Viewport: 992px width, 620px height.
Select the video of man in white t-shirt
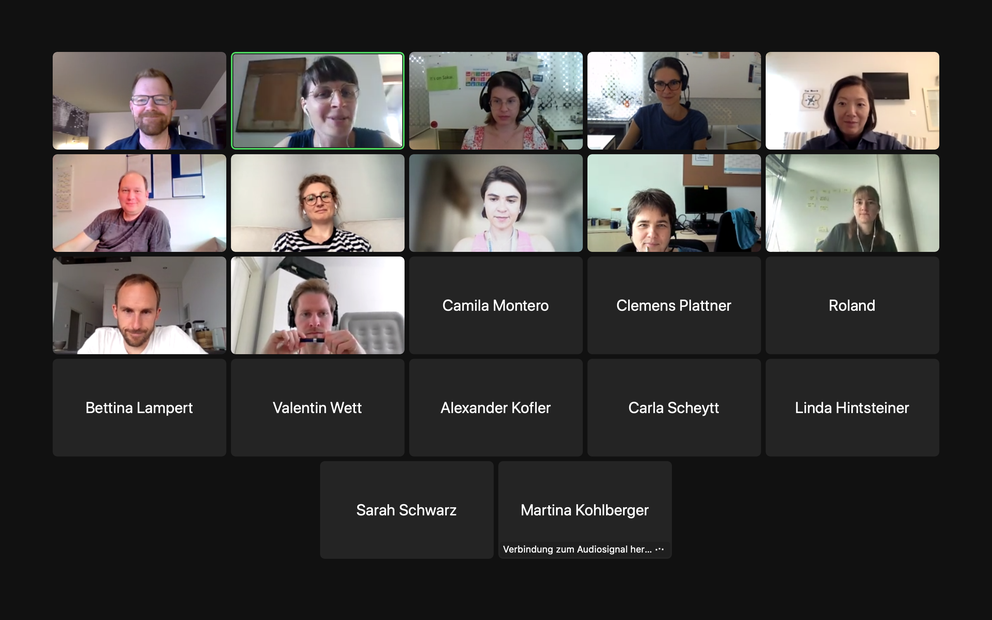(139, 305)
